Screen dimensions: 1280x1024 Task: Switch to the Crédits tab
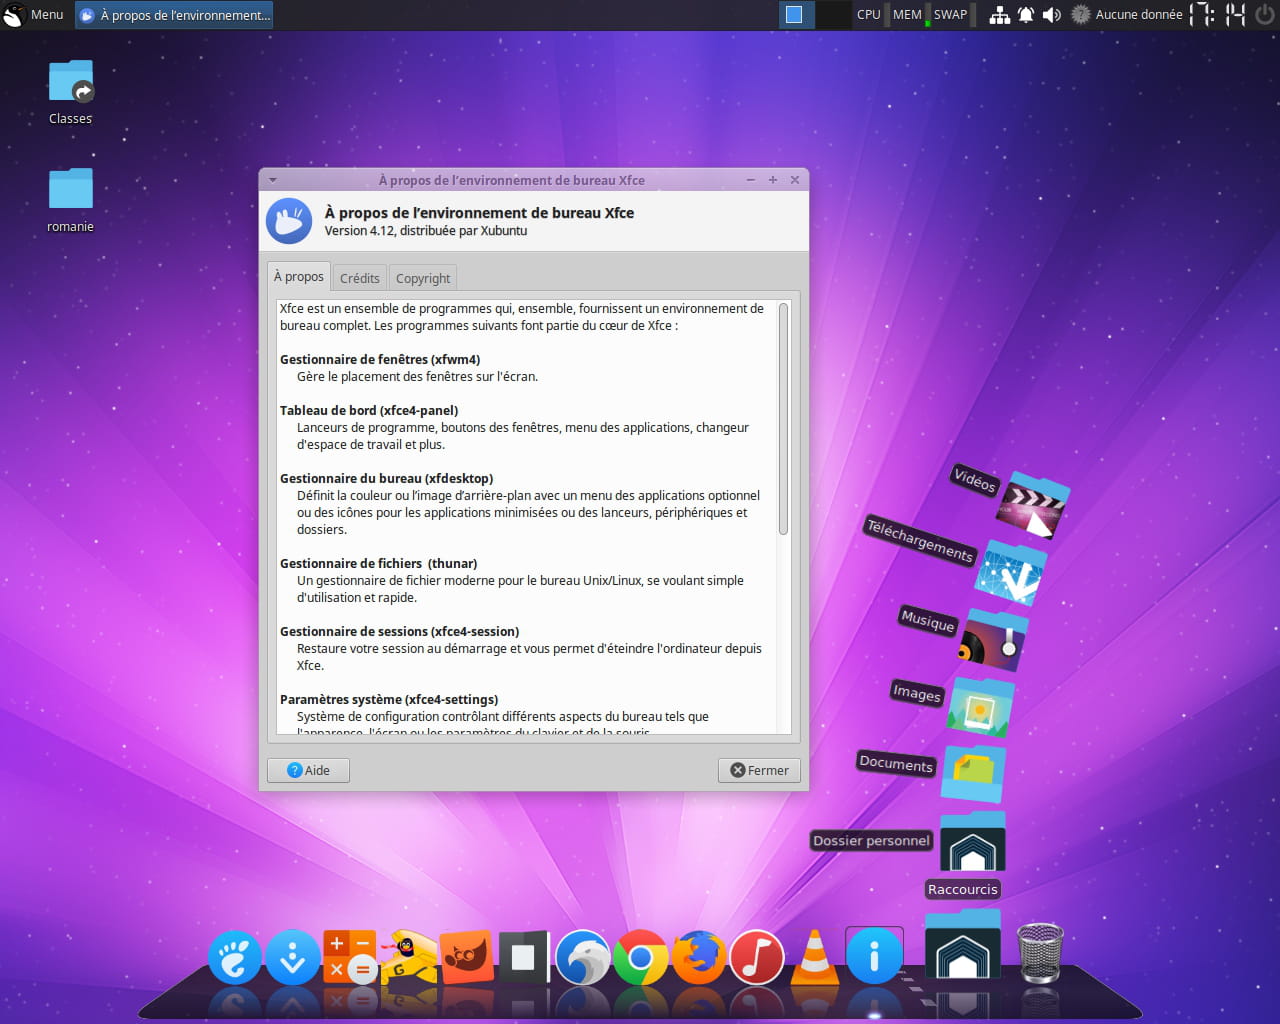359,278
